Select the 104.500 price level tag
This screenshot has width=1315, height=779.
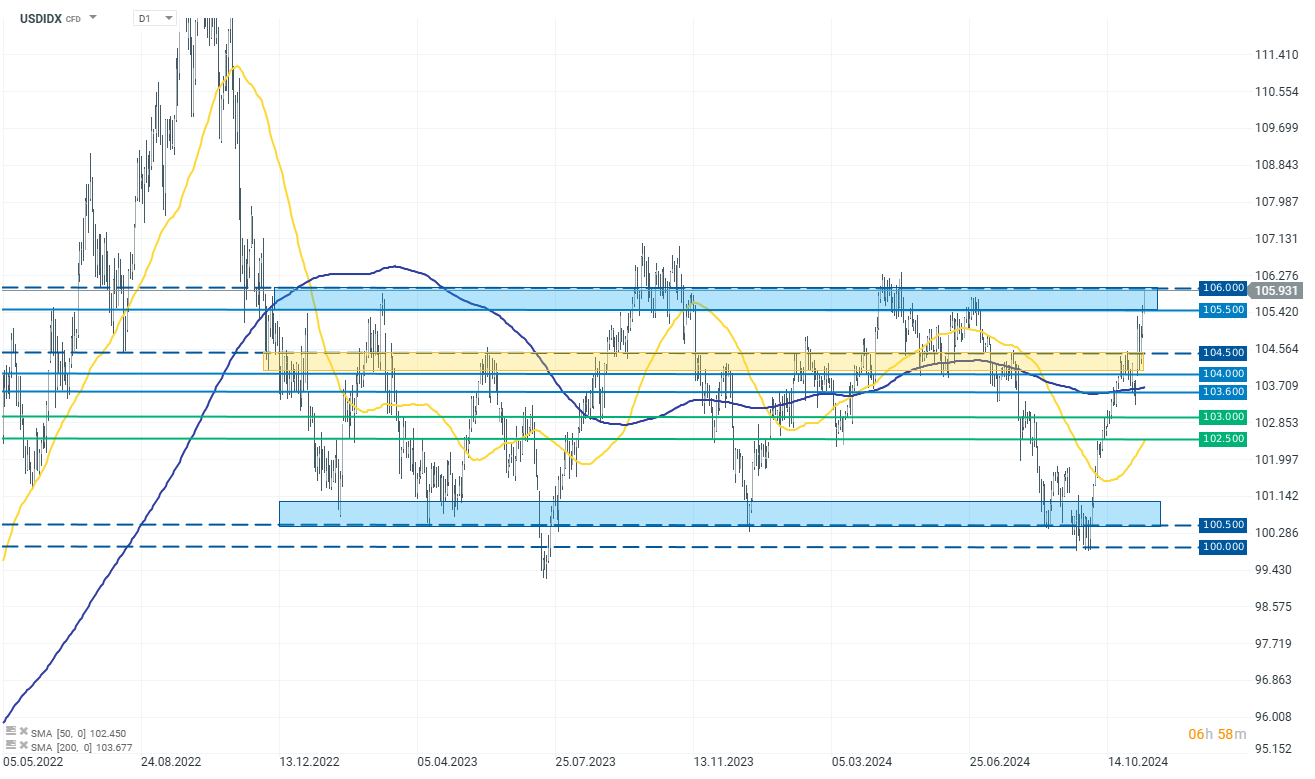(x=1225, y=353)
